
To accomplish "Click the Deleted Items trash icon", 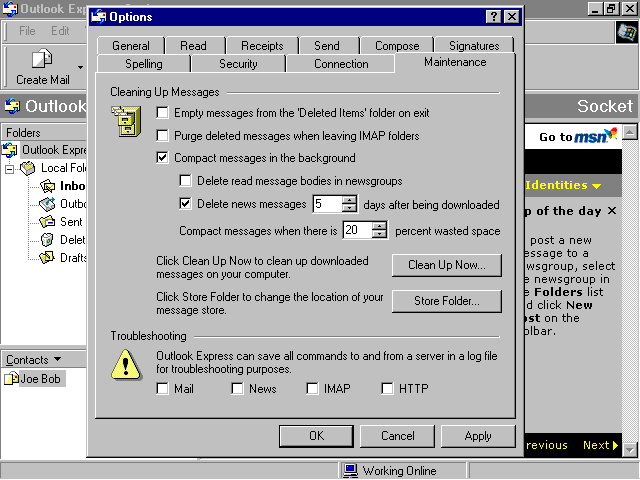I will pyautogui.click(x=47, y=240).
